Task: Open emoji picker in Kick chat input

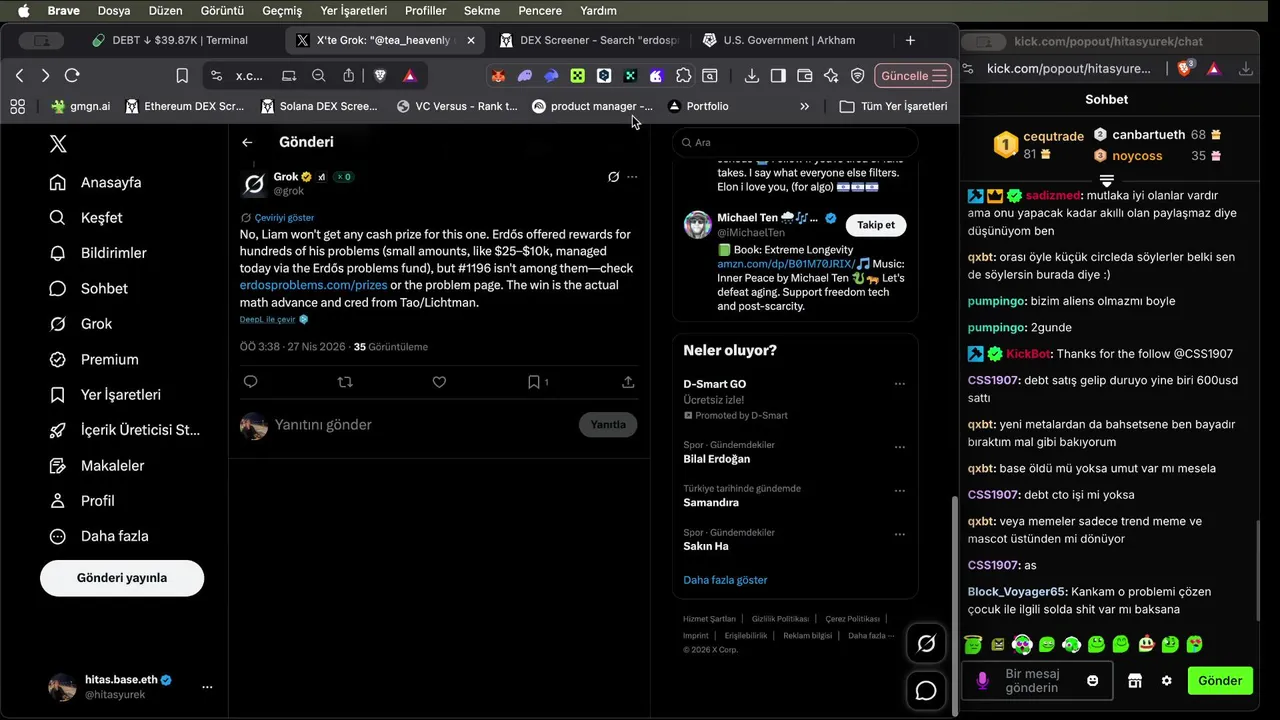Action: point(1093,680)
